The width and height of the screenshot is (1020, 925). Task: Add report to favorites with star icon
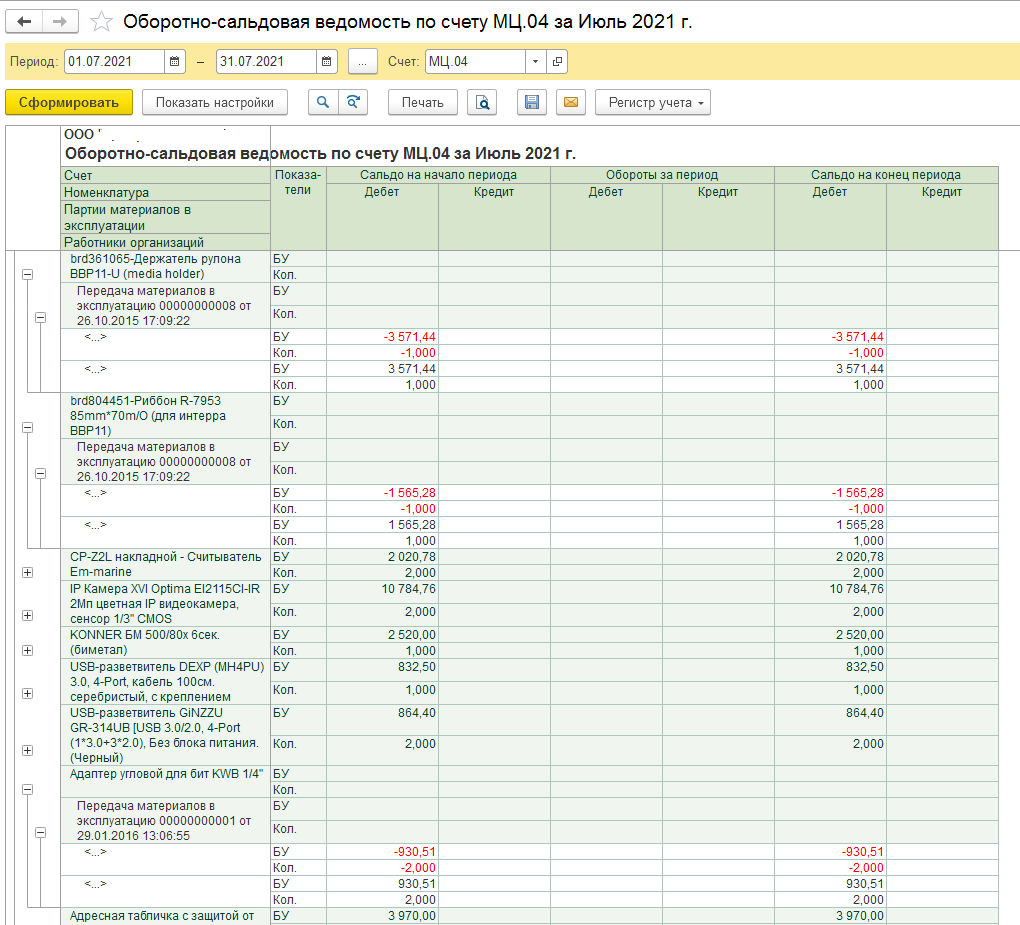point(101,22)
